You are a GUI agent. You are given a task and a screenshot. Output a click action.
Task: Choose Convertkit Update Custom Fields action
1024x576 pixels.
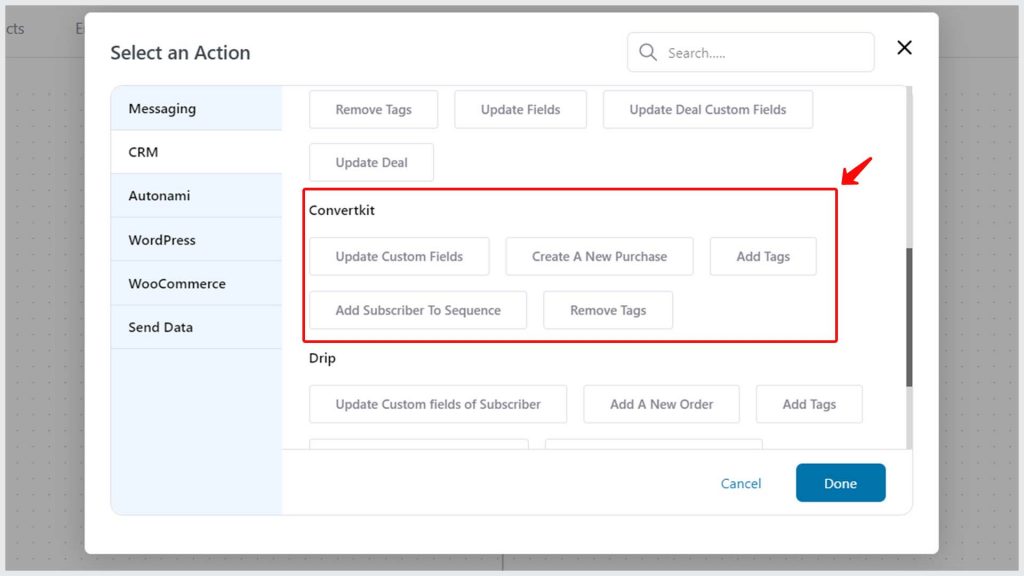tap(399, 257)
